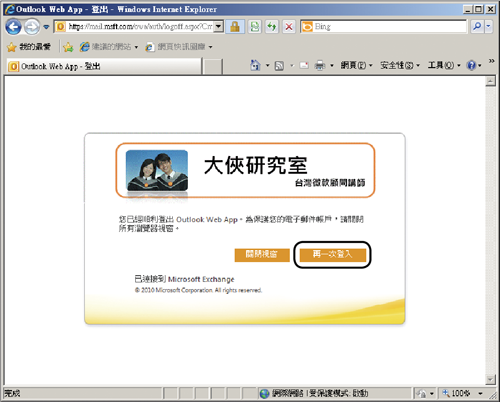Click the scrollbar down arrow
The width and height of the screenshot is (500, 402).
point(490,379)
